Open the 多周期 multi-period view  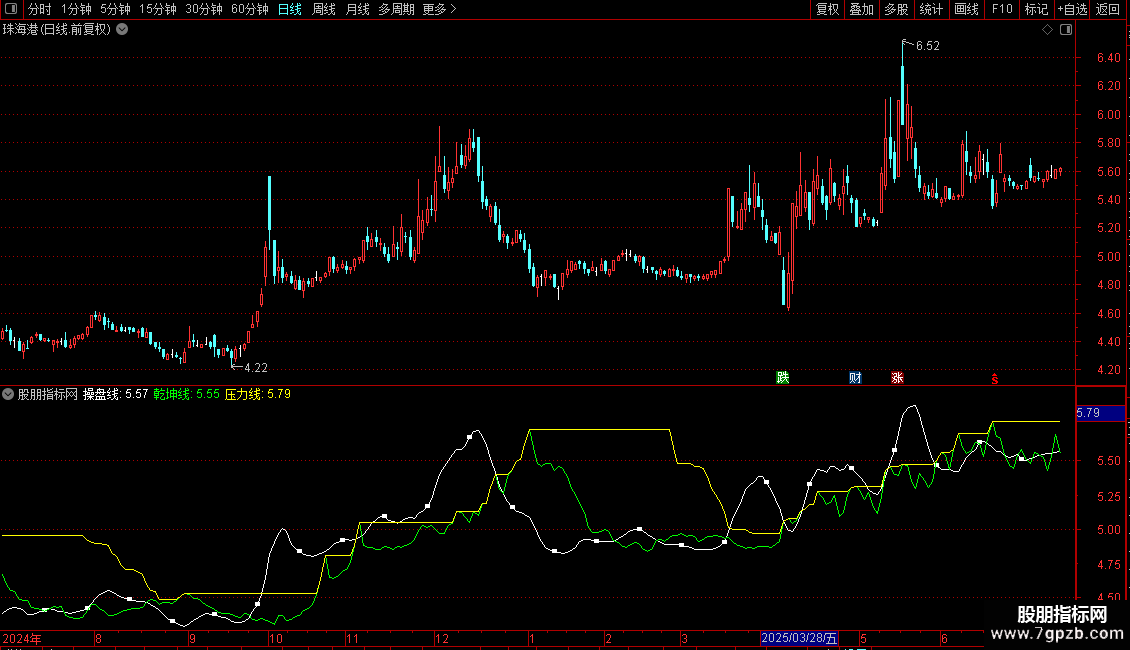396,9
